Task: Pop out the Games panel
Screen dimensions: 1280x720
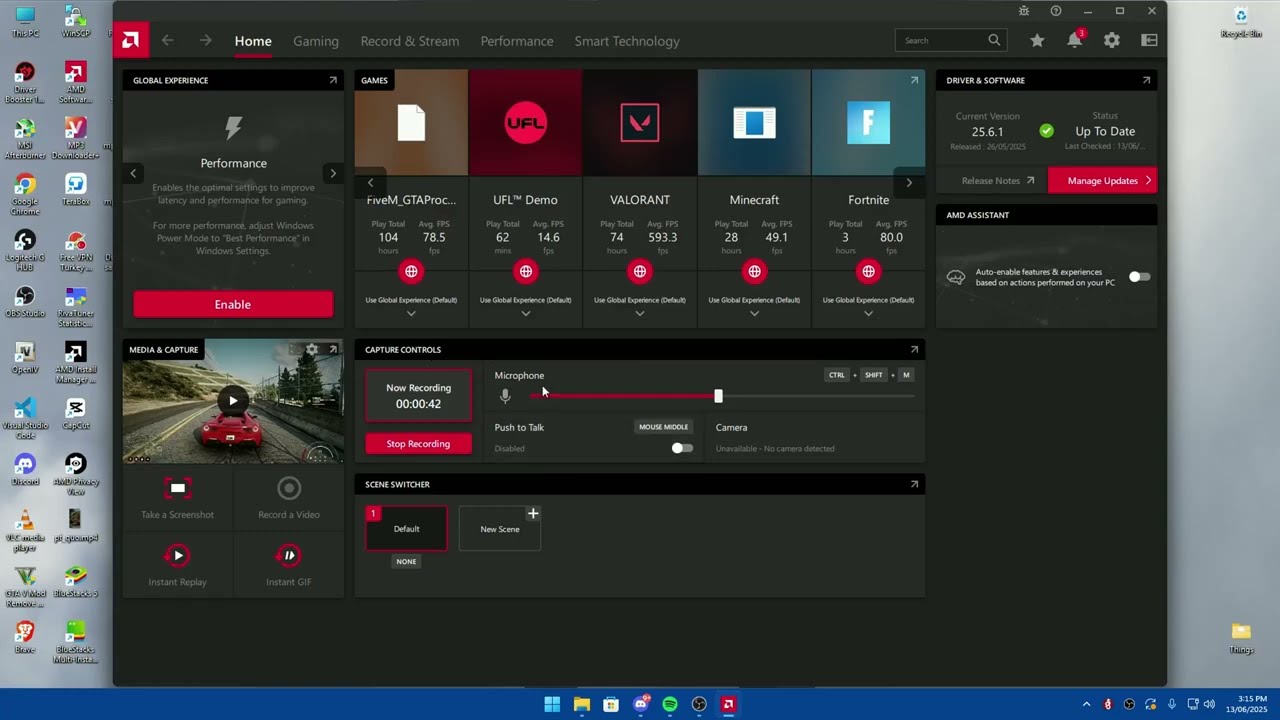Action: pos(914,80)
